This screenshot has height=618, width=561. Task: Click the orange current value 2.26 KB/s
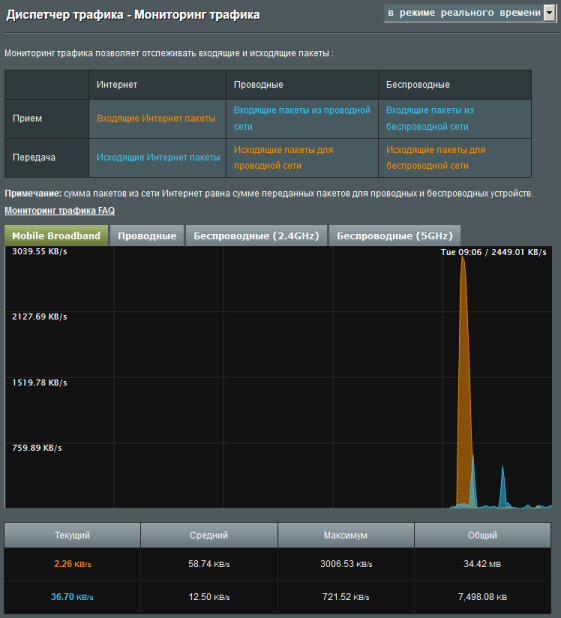73,564
